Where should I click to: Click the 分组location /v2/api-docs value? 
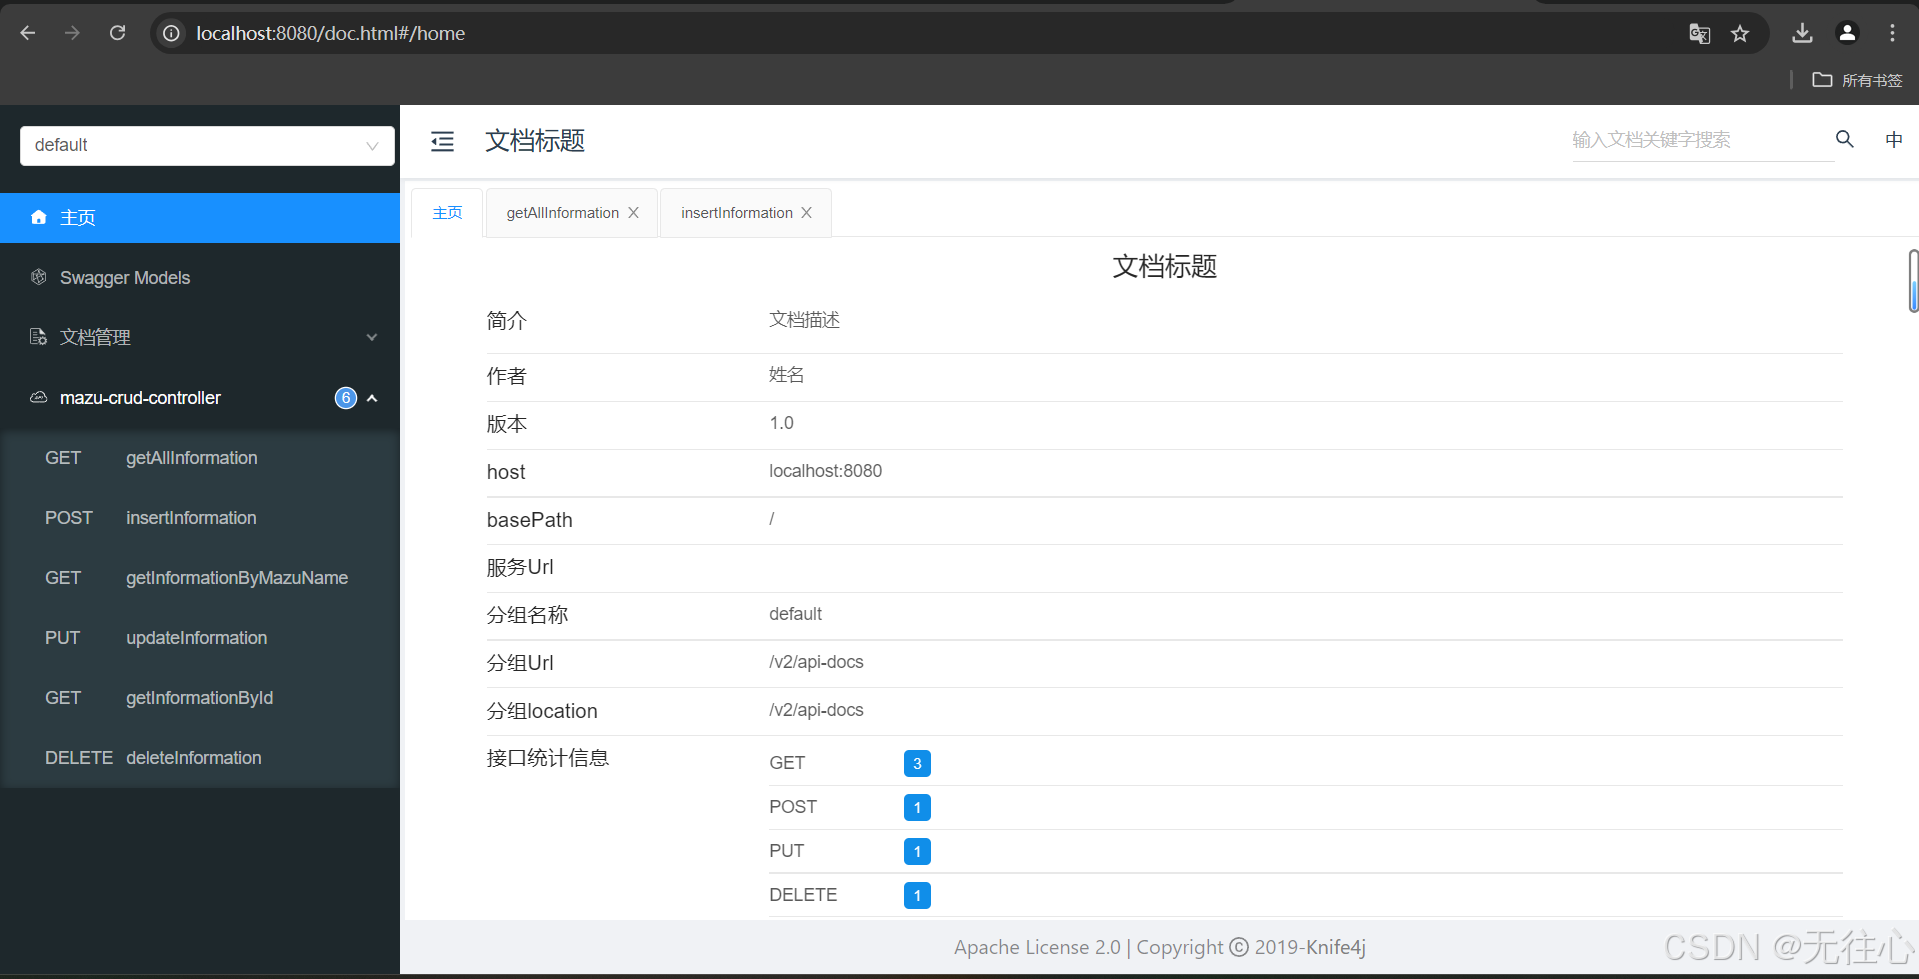pyautogui.click(x=816, y=710)
